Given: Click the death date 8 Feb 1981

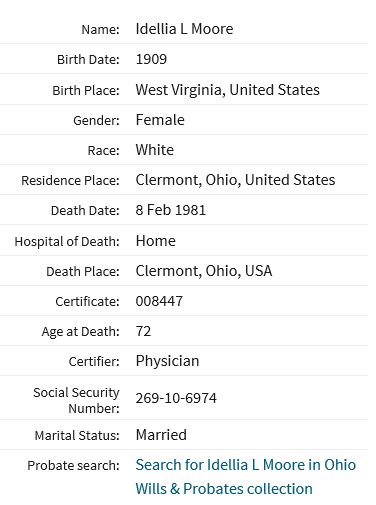Looking at the screenshot, I should [x=171, y=210].
